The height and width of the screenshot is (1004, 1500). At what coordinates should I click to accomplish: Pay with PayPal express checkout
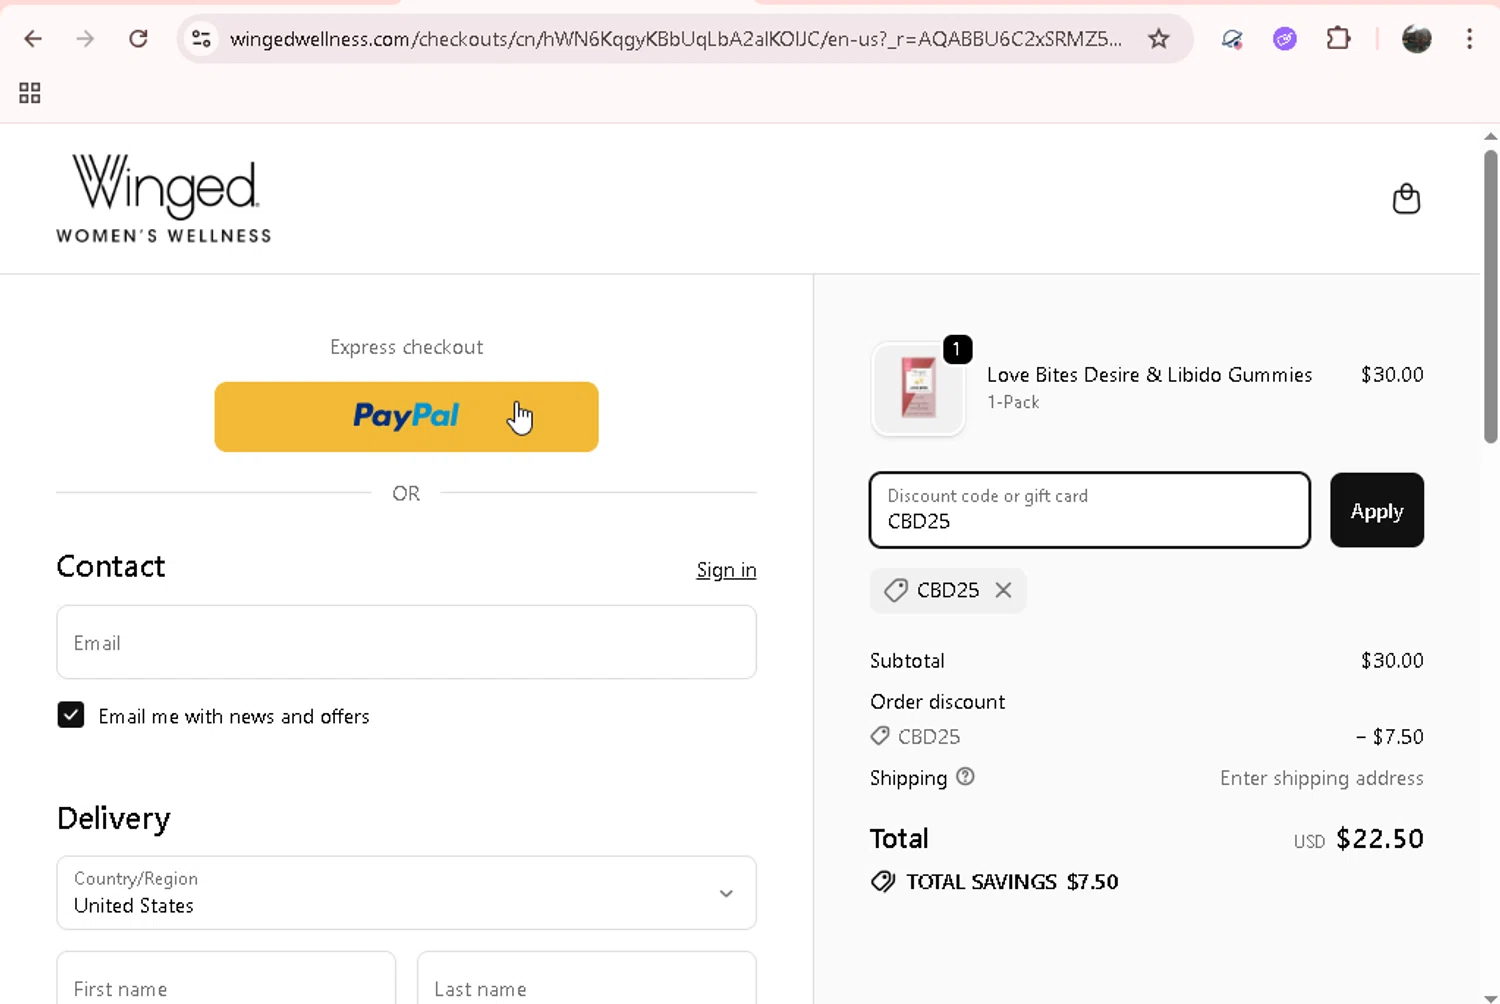[x=406, y=417]
